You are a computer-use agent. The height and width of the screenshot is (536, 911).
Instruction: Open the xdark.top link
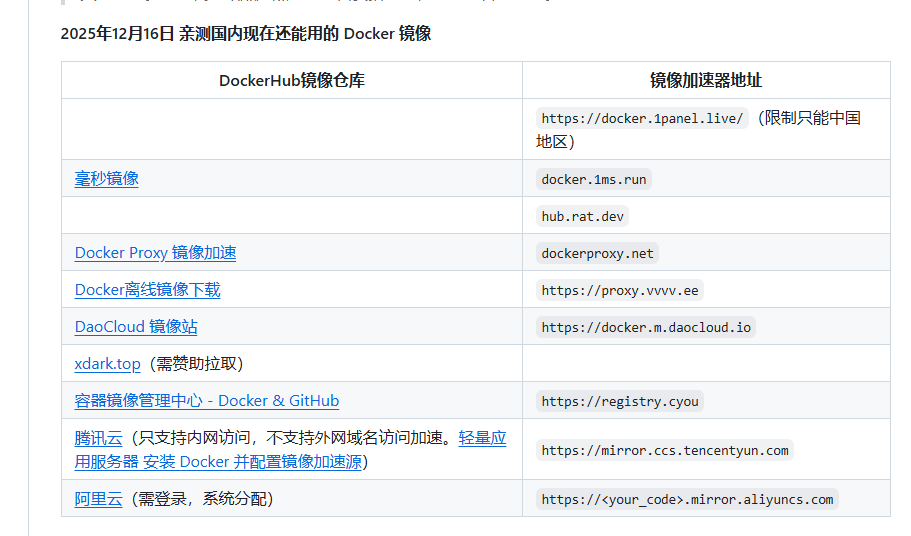(x=107, y=364)
